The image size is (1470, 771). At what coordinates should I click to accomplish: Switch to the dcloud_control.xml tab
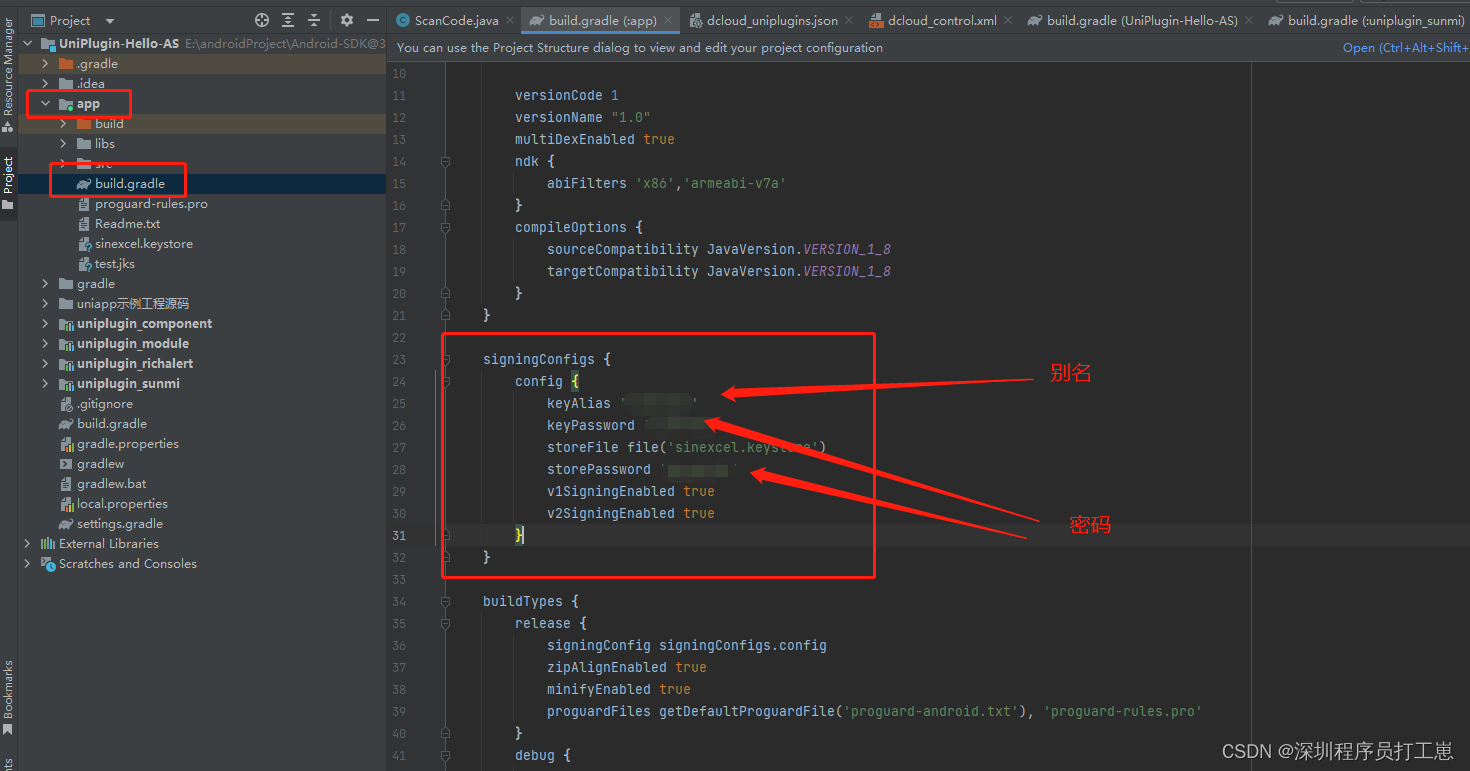point(942,20)
